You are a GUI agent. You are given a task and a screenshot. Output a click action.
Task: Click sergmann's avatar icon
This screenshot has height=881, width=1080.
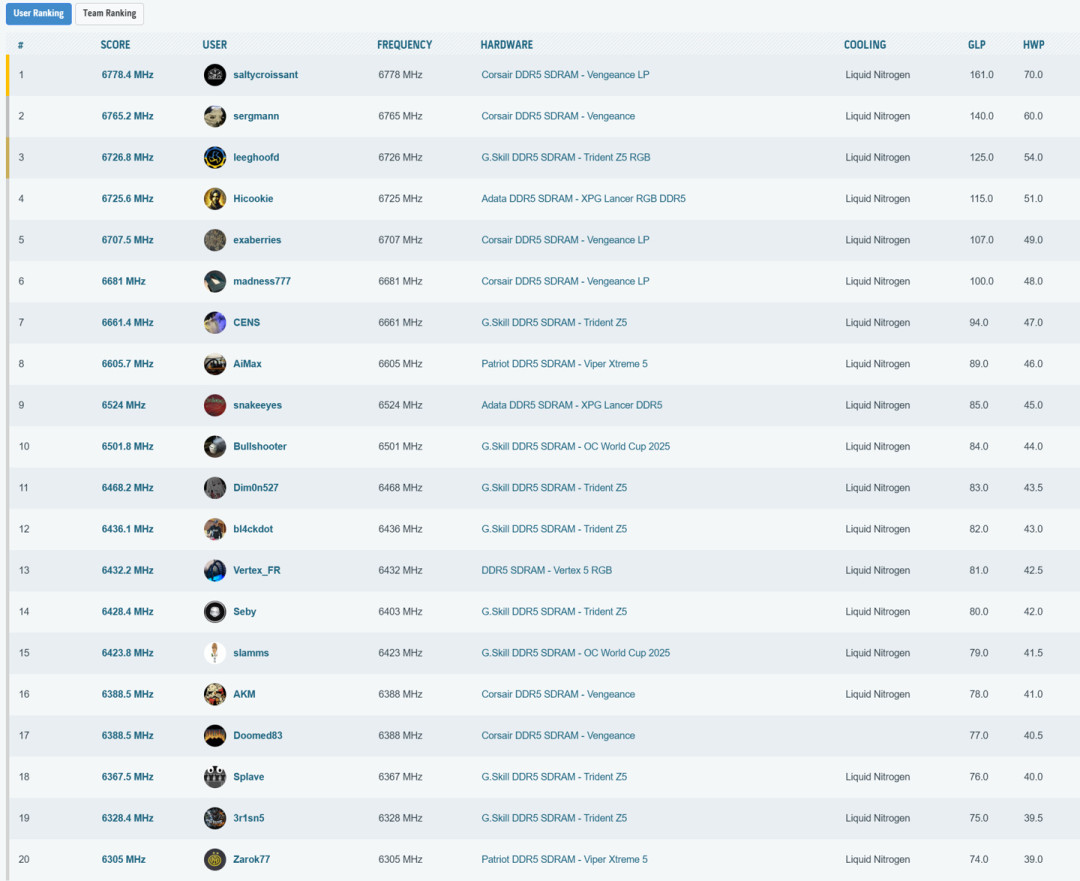215,116
